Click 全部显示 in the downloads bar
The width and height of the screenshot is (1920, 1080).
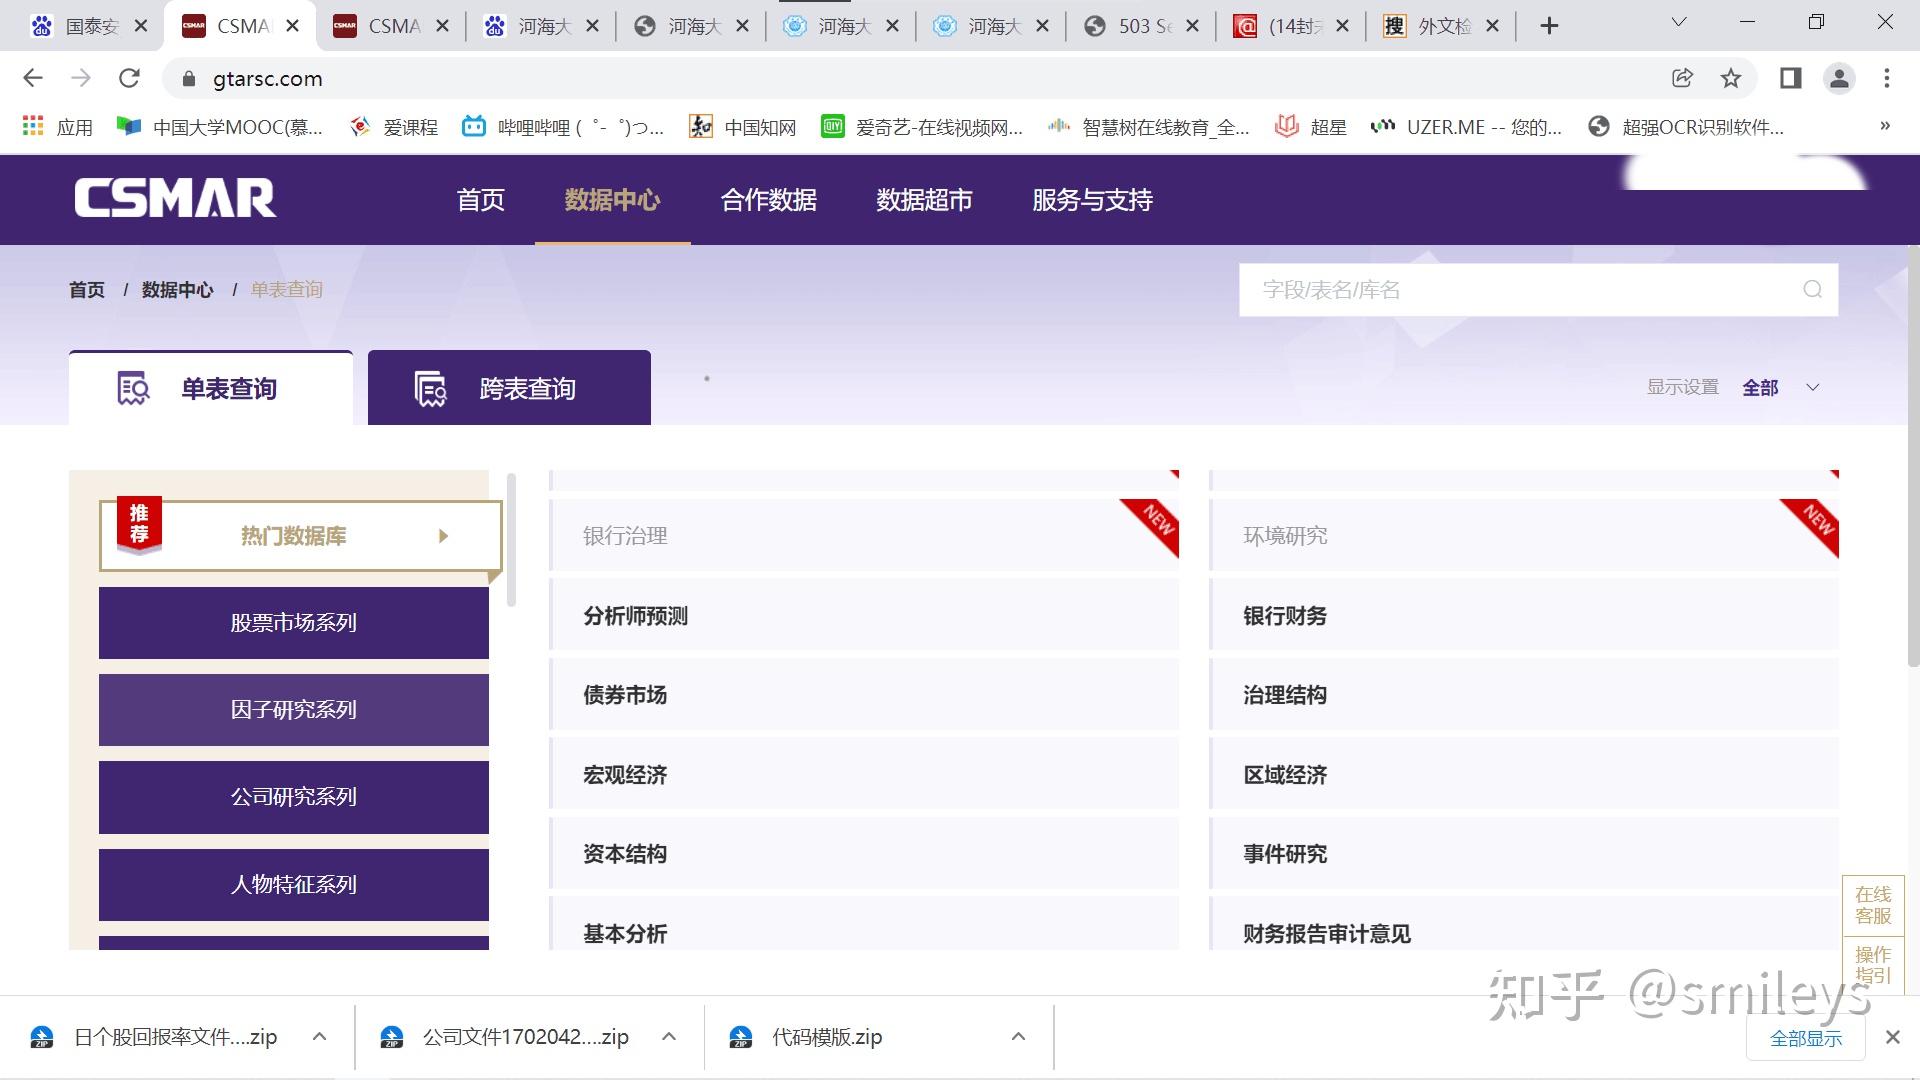point(1805,1038)
